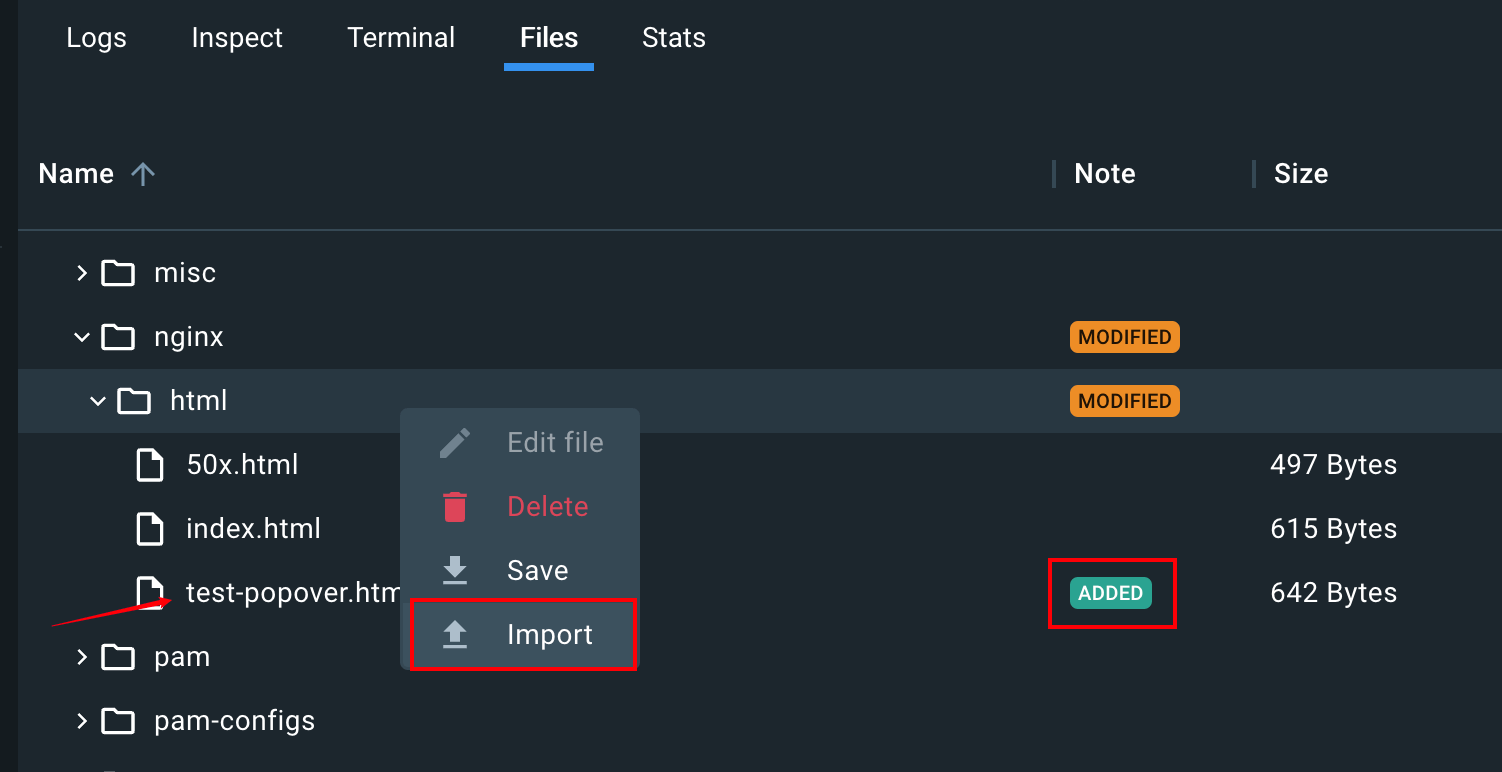Click the index.html file icon
The width and height of the screenshot is (1502, 772).
149,528
